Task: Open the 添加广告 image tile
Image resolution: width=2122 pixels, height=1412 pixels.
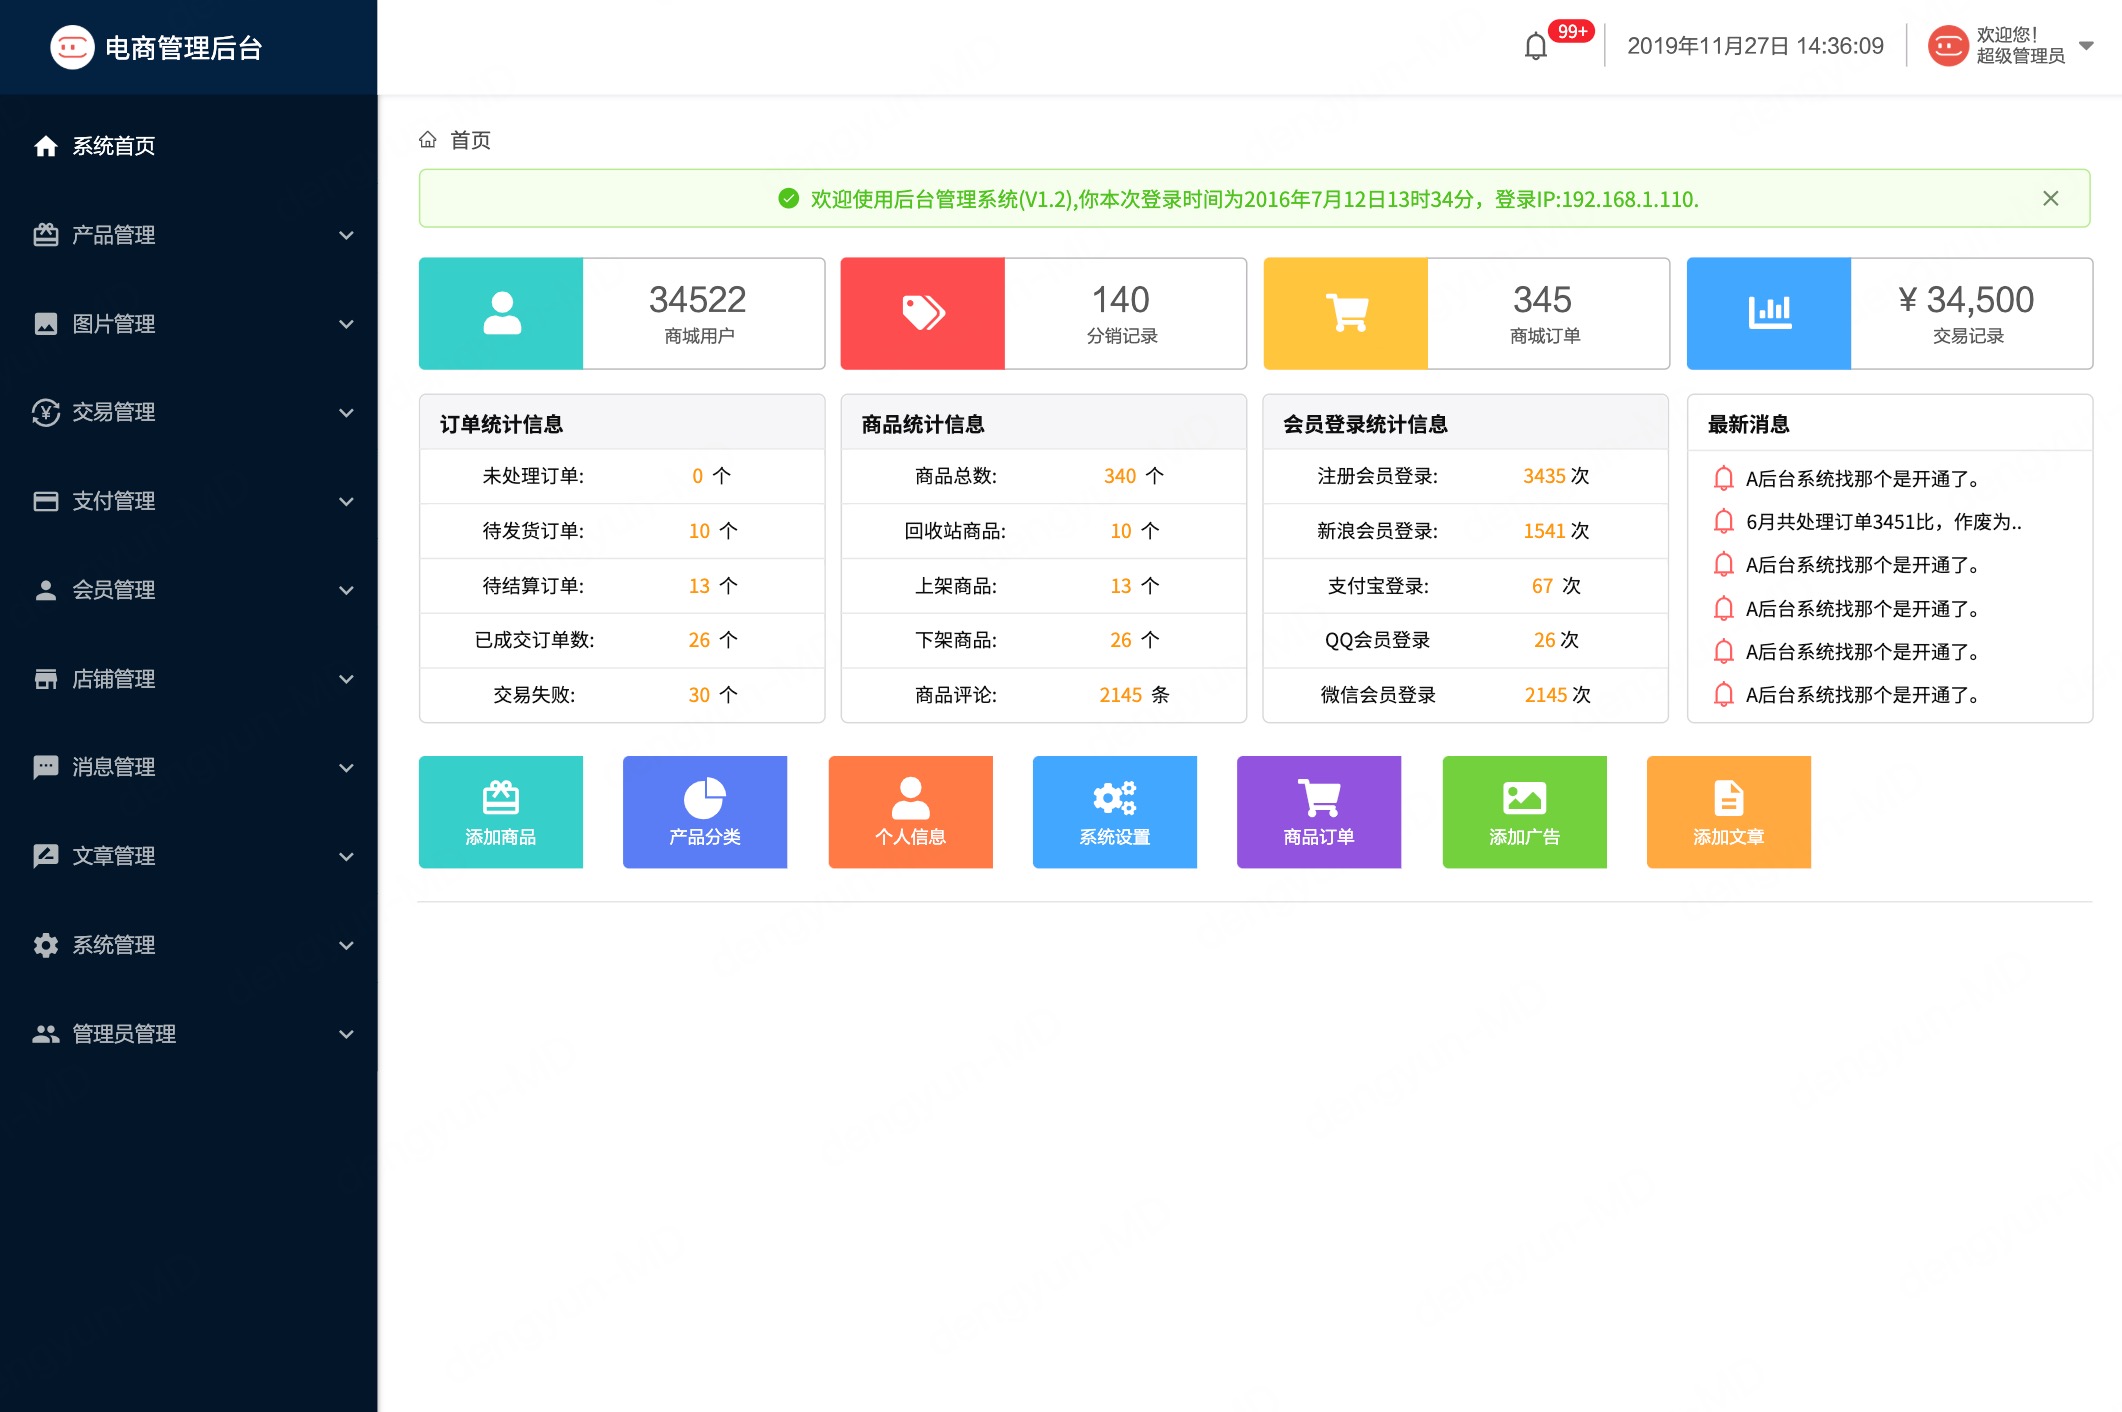Action: [x=1524, y=811]
